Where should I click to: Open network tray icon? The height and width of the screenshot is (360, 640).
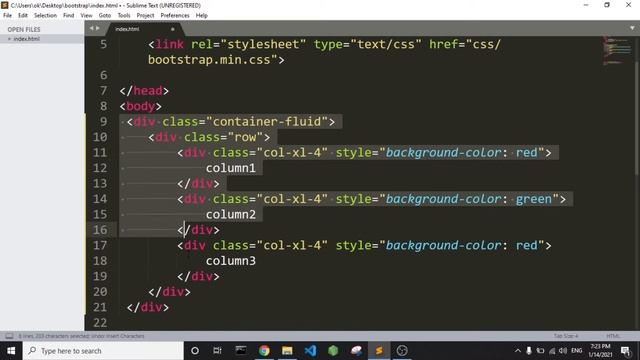point(552,351)
